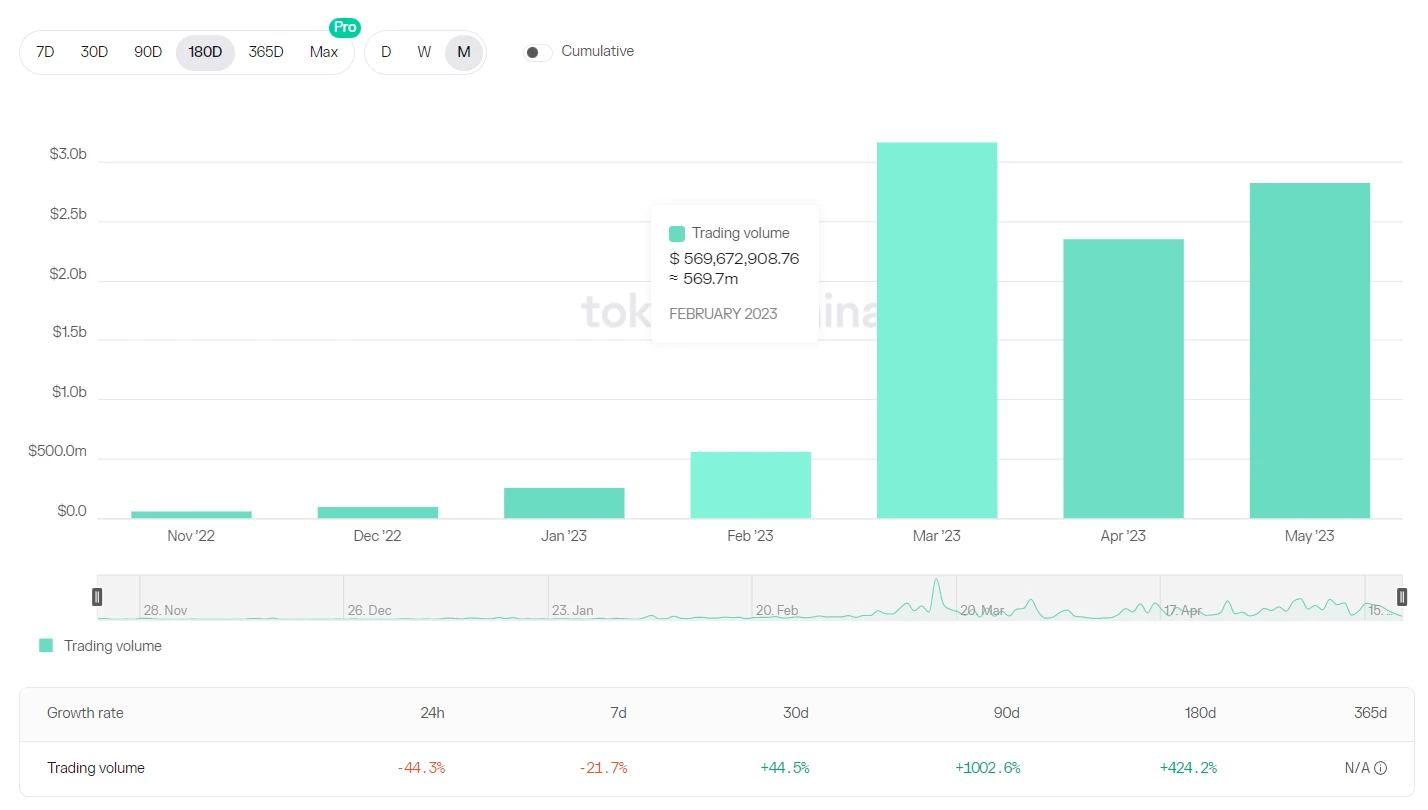The height and width of the screenshot is (810, 1428).
Task: Switch to monthly (M) granularity
Action: 464,52
